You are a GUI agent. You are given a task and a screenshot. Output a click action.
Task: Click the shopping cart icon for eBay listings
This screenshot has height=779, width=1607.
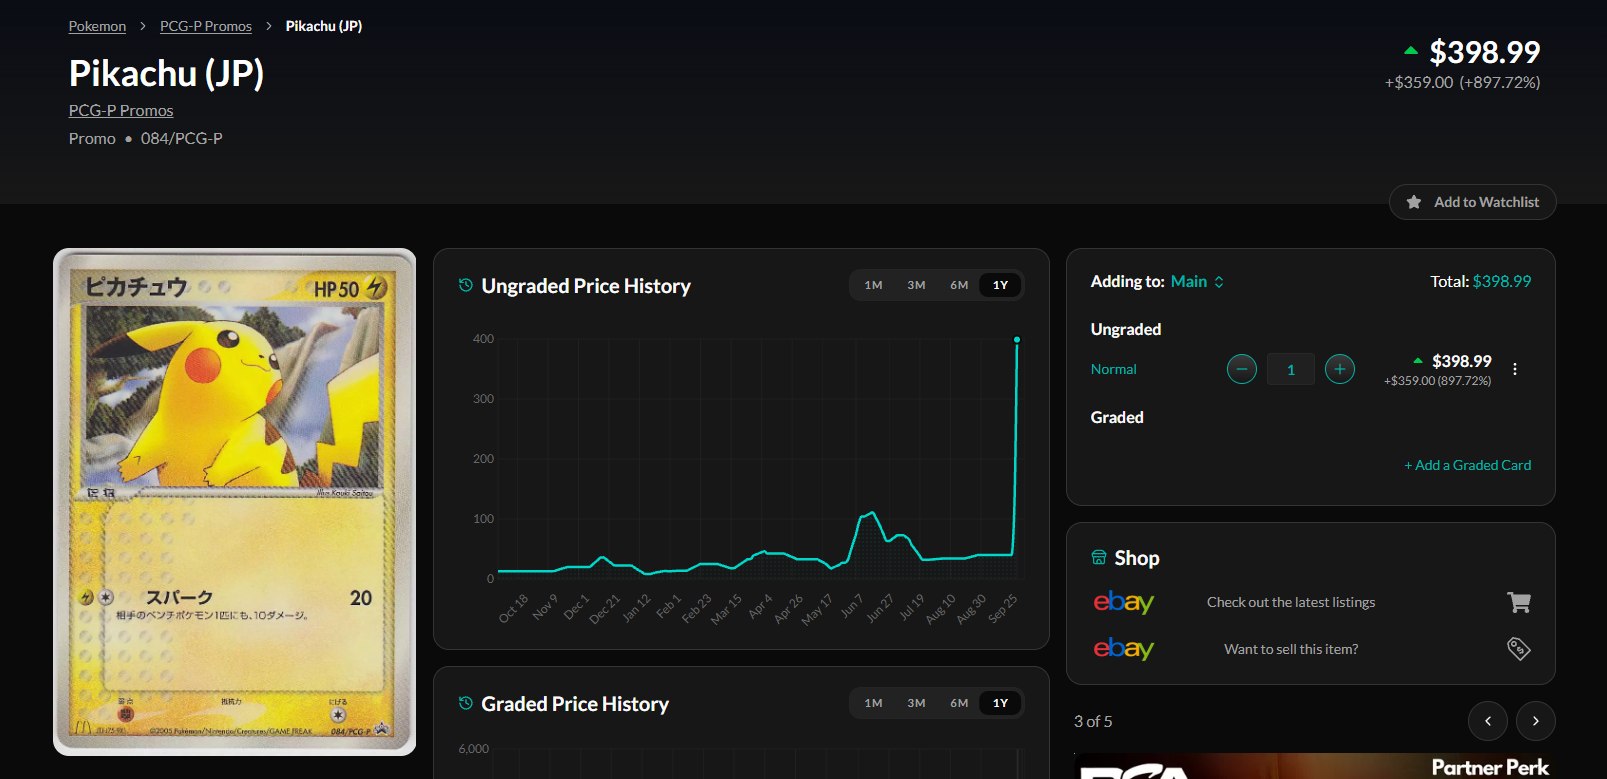pos(1519,602)
